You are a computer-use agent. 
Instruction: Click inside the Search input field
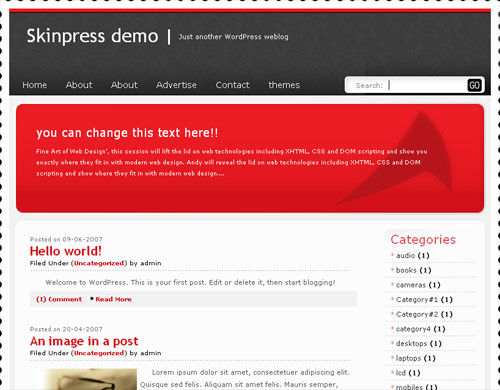pyautogui.click(x=426, y=85)
